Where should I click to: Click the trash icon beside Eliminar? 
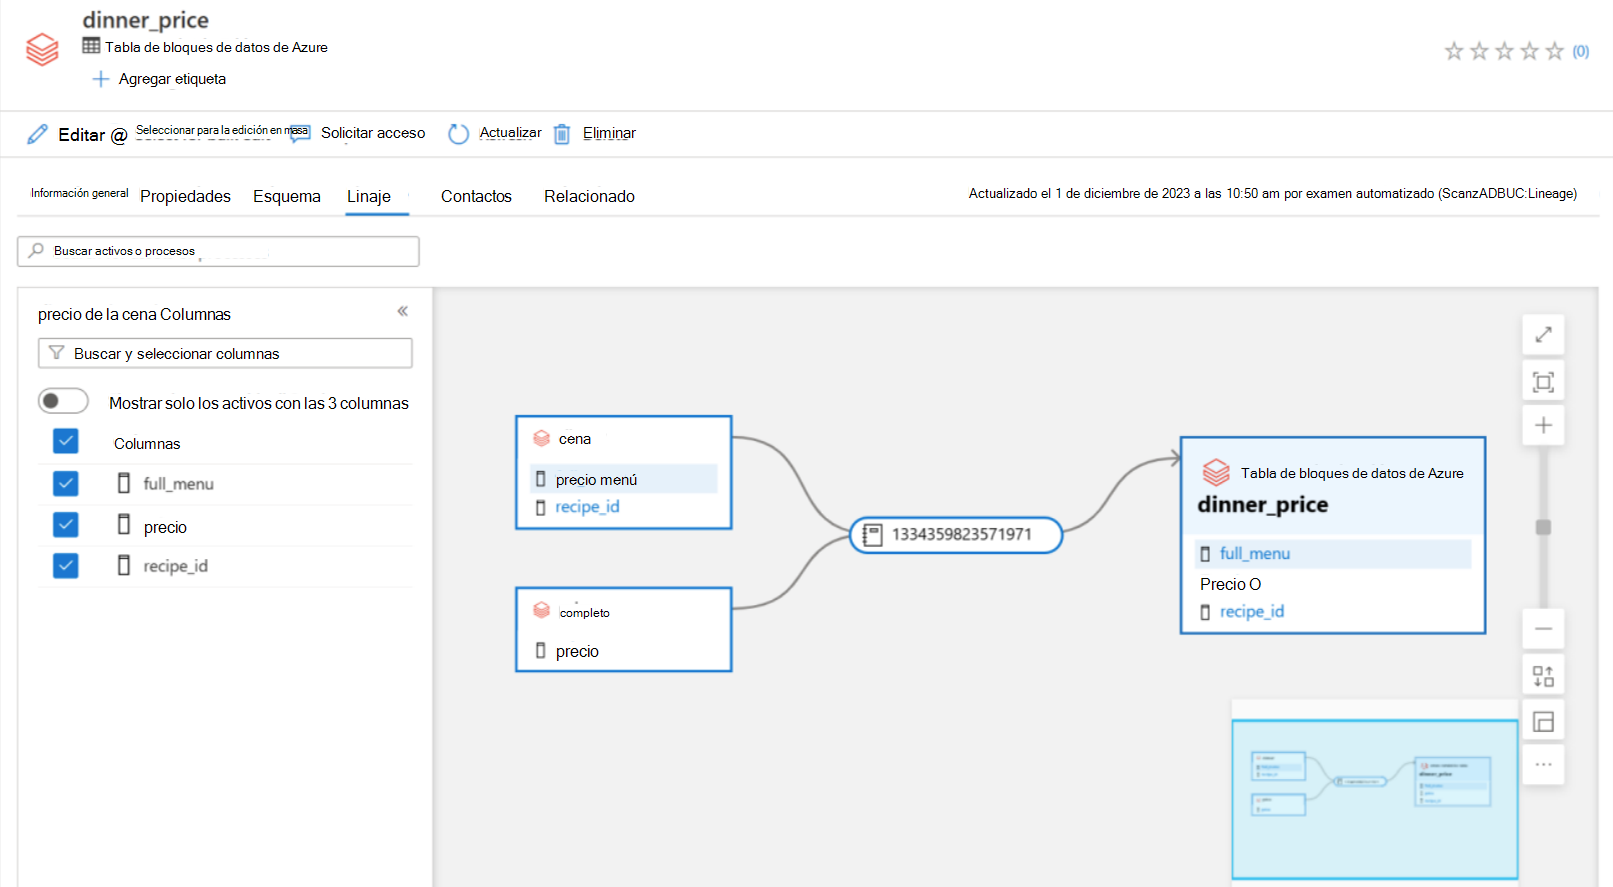coord(562,134)
